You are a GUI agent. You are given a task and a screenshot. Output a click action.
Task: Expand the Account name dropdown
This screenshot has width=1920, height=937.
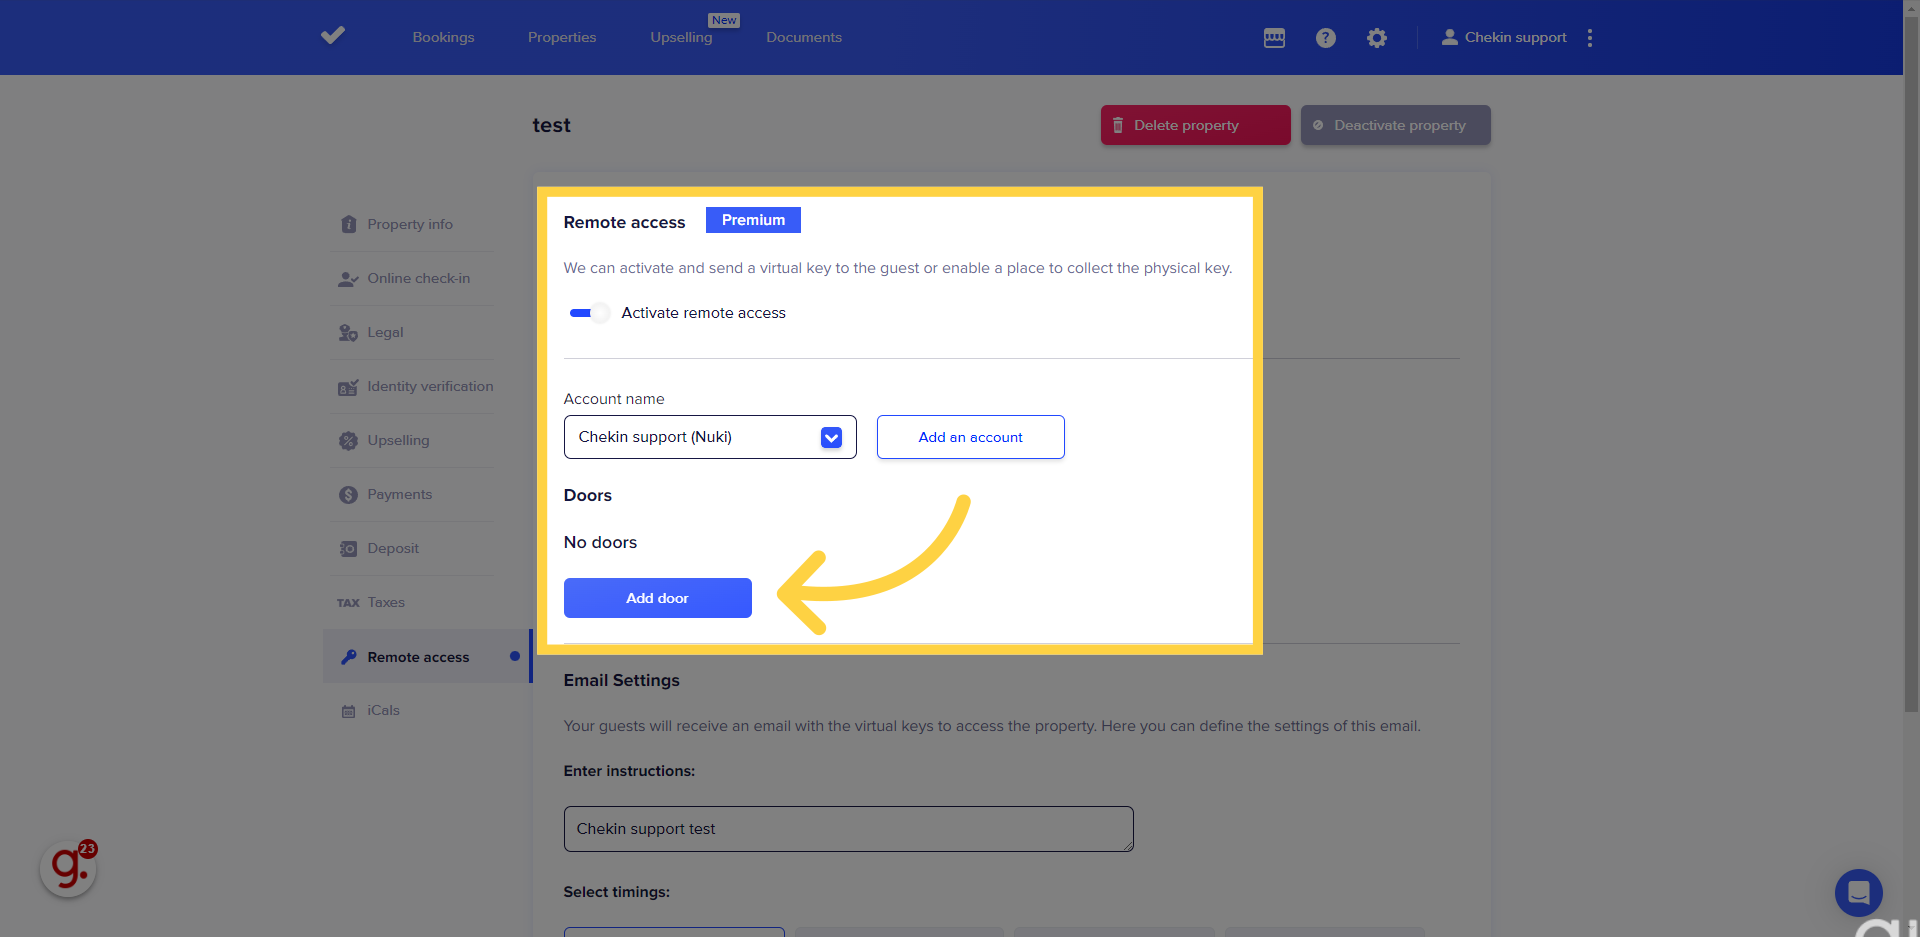[831, 437]
